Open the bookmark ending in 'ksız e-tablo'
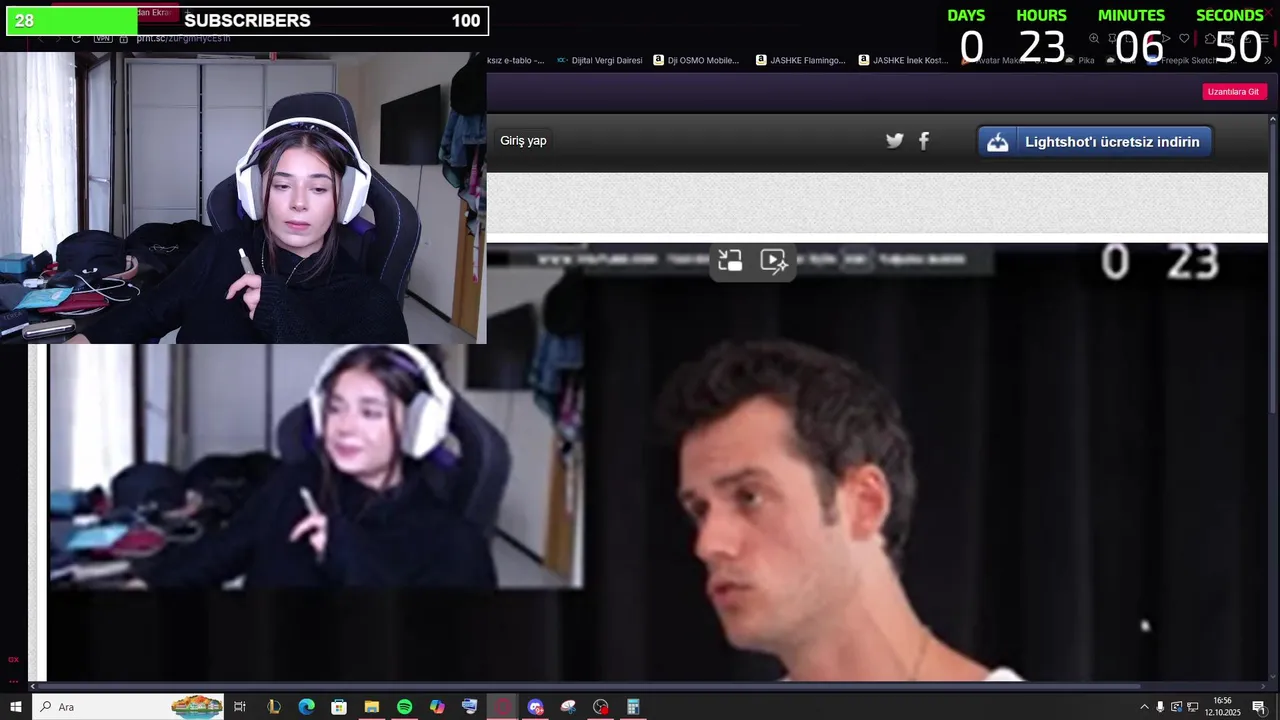Screen dimensions: 1280x720 tap(516, 60)
